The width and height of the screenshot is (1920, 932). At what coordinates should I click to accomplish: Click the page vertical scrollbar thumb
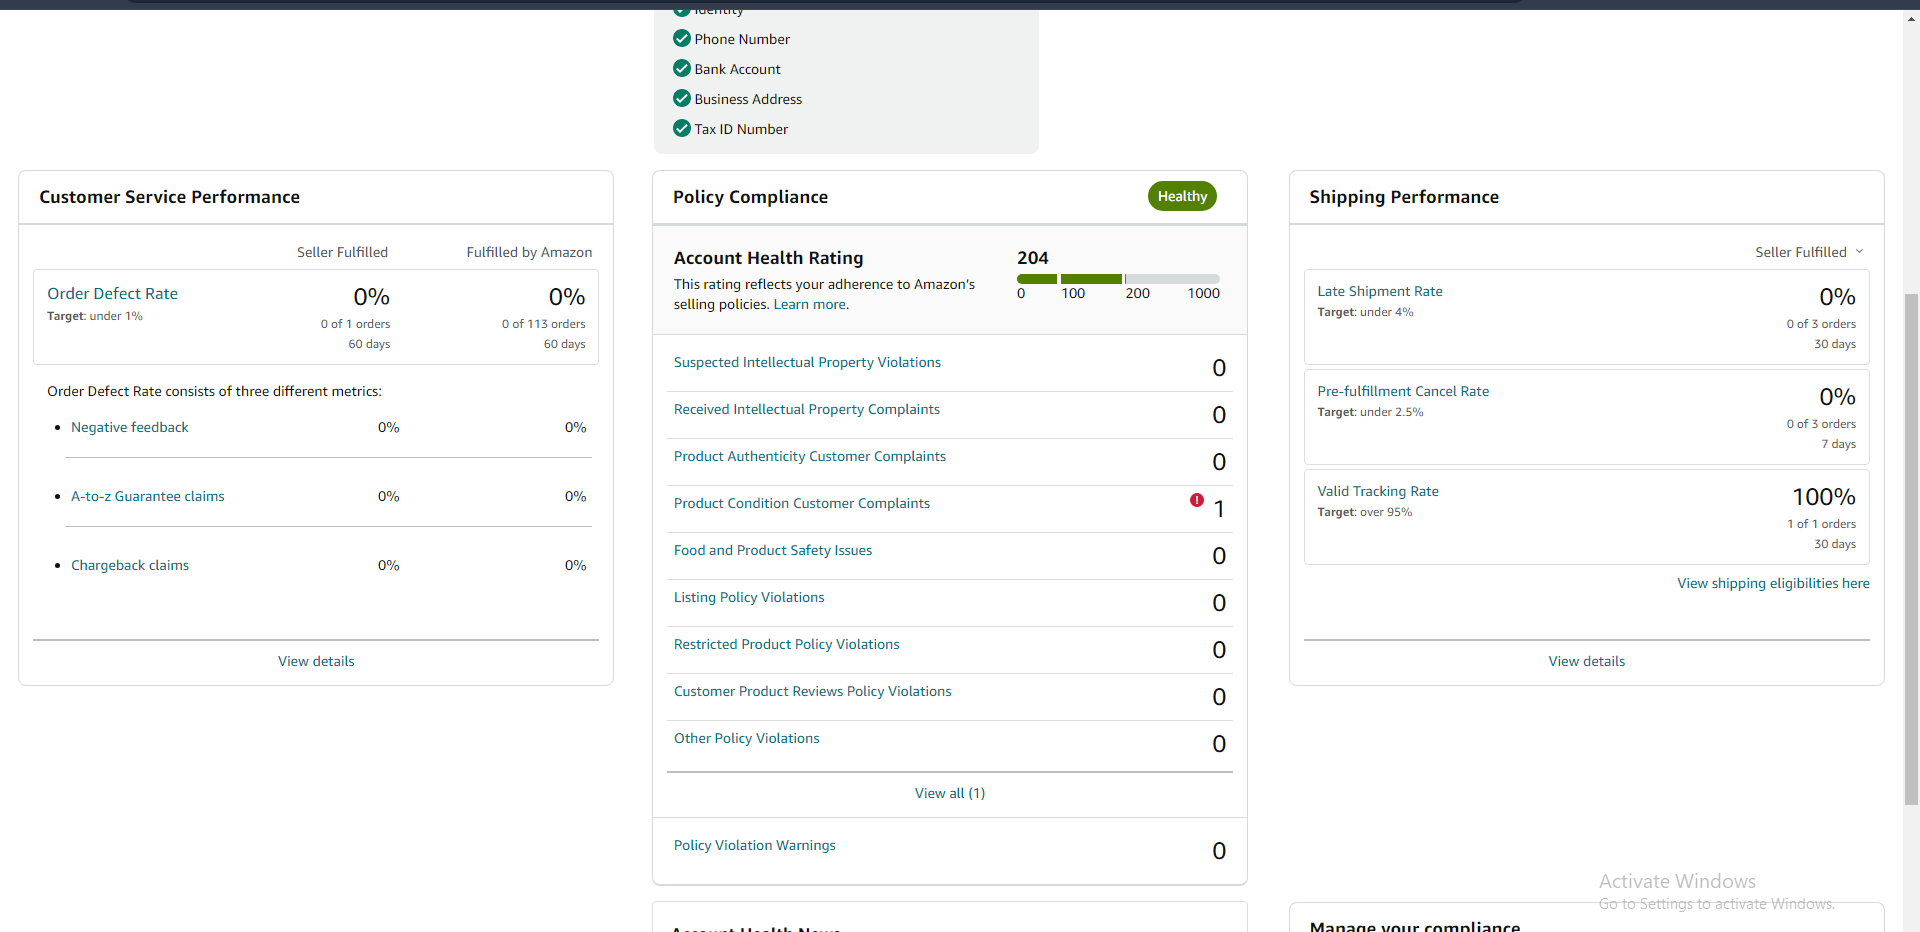tap(1911, 549)
